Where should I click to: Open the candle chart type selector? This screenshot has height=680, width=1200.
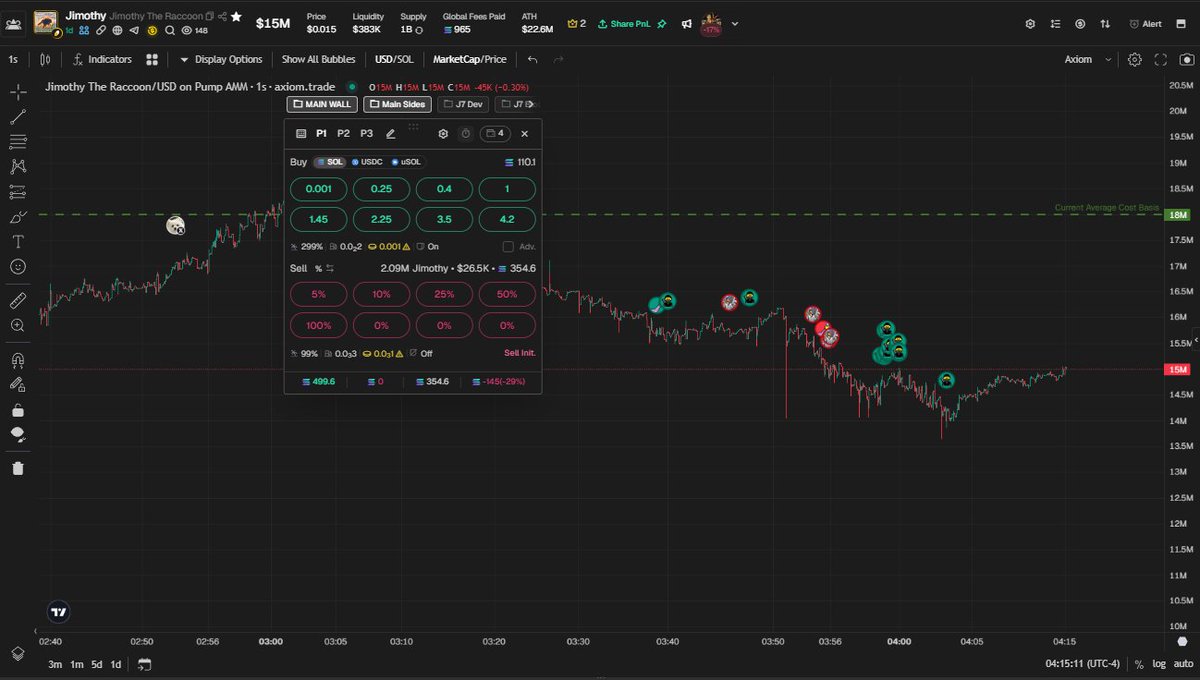(x=44, y=59)
